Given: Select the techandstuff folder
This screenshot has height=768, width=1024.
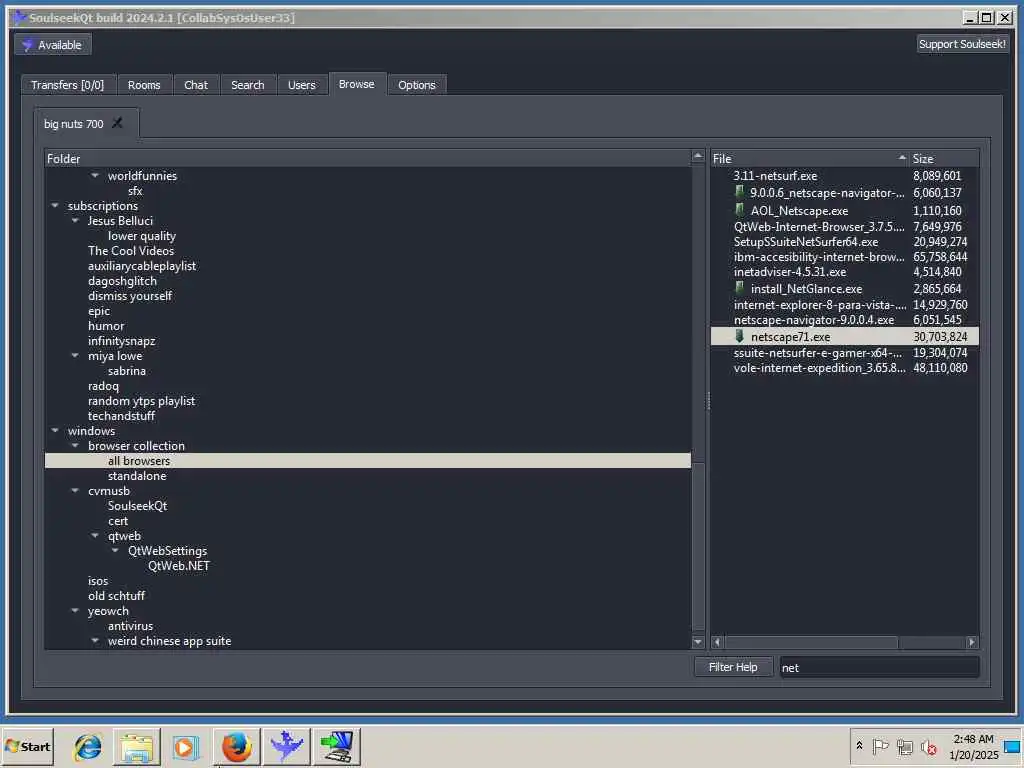Looking at the screenshot, I should click(x=121, y=416).
